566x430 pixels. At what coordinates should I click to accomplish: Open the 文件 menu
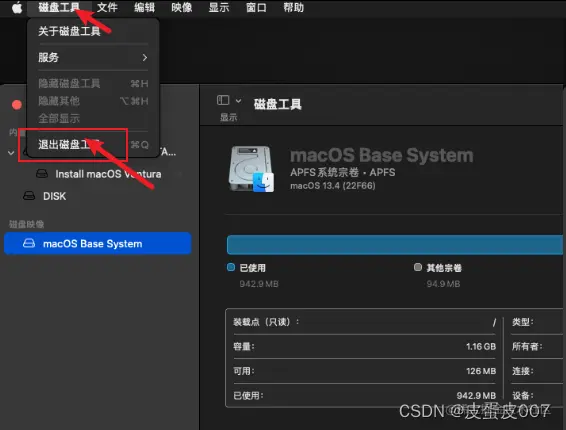(x=107, y=7)
